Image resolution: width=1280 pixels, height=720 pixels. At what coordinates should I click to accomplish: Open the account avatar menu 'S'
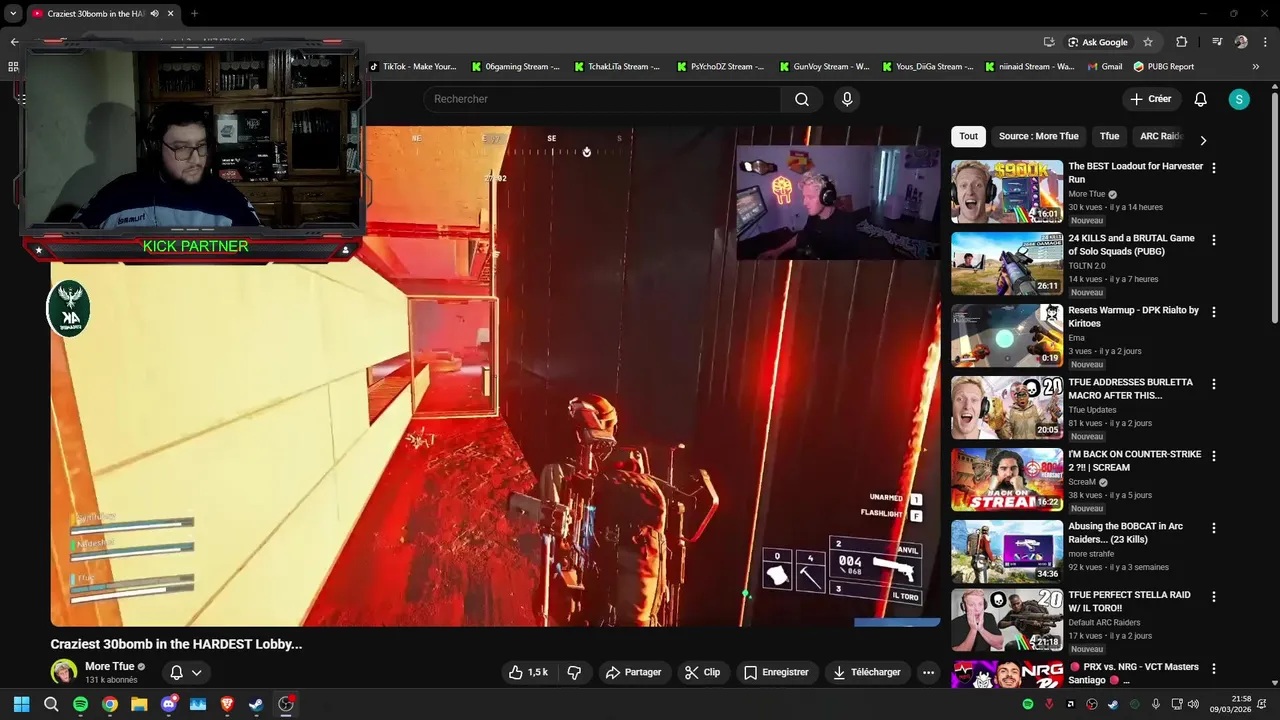click(1239, 99)
